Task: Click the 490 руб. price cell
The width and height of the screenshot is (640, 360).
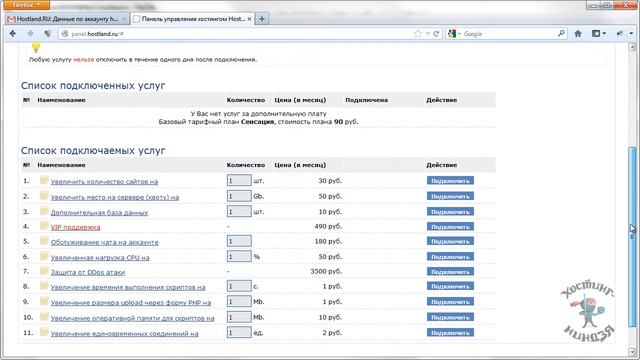Action: (328, 227)
